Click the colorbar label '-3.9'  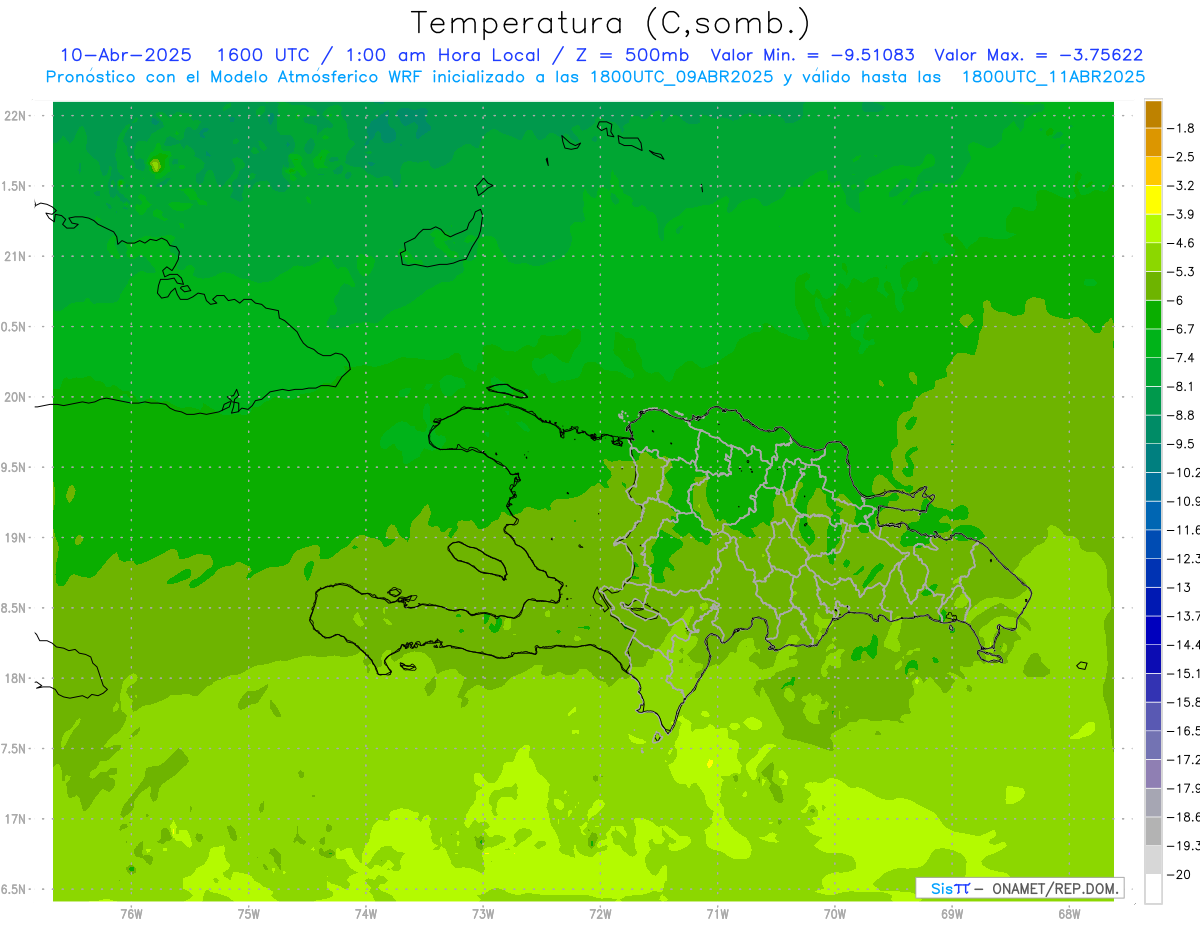click(x=1183, y=214)
